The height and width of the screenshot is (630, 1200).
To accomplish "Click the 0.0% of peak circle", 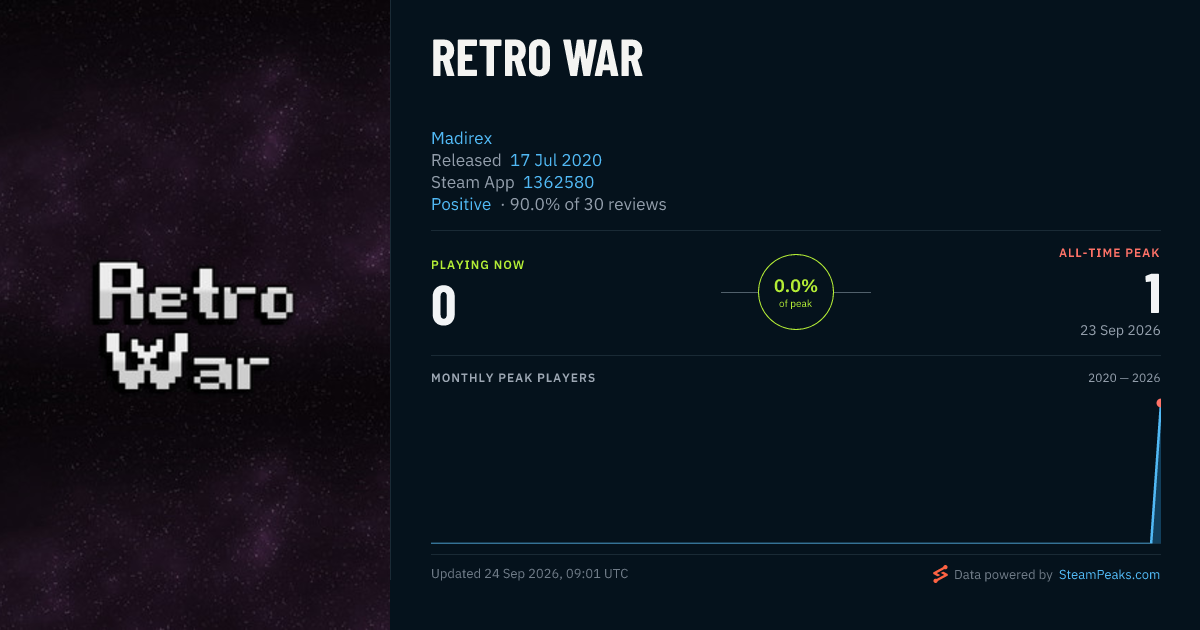I will (x=796, y=292).
